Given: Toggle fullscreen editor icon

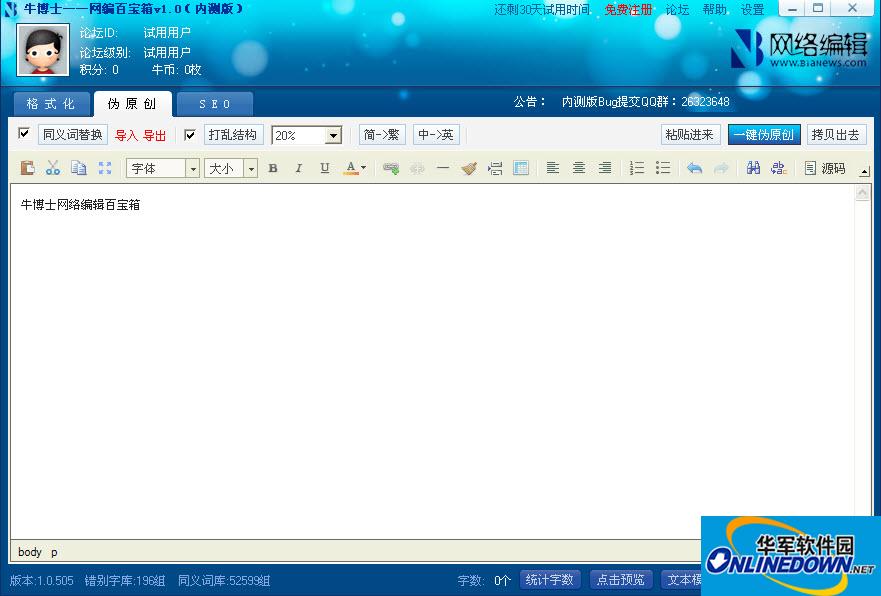Looking at the screenshot, I should [105, 168].
